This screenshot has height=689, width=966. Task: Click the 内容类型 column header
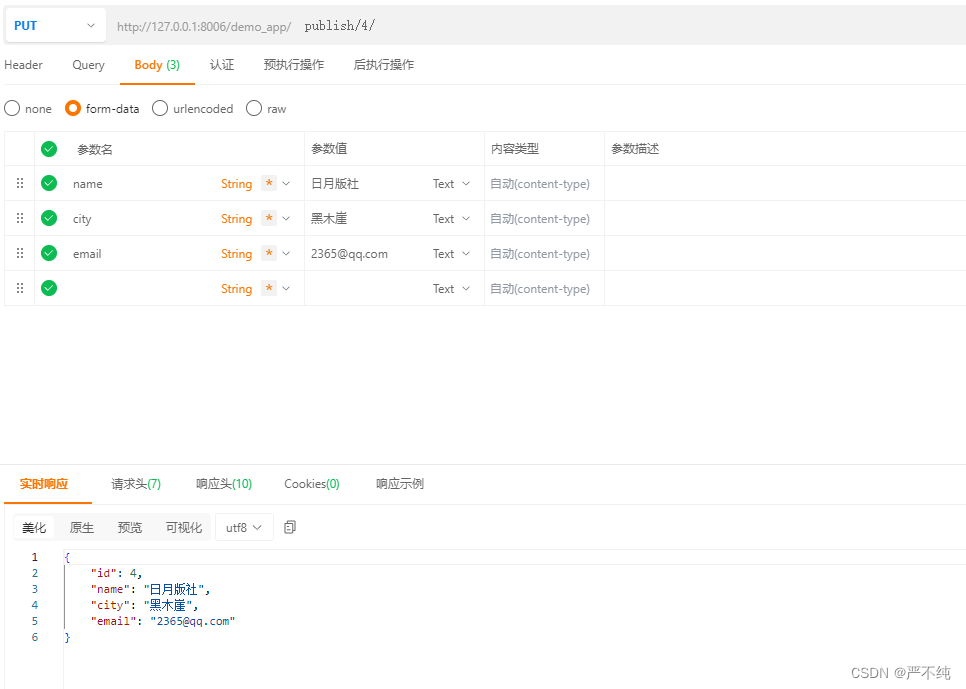(515, 149)
